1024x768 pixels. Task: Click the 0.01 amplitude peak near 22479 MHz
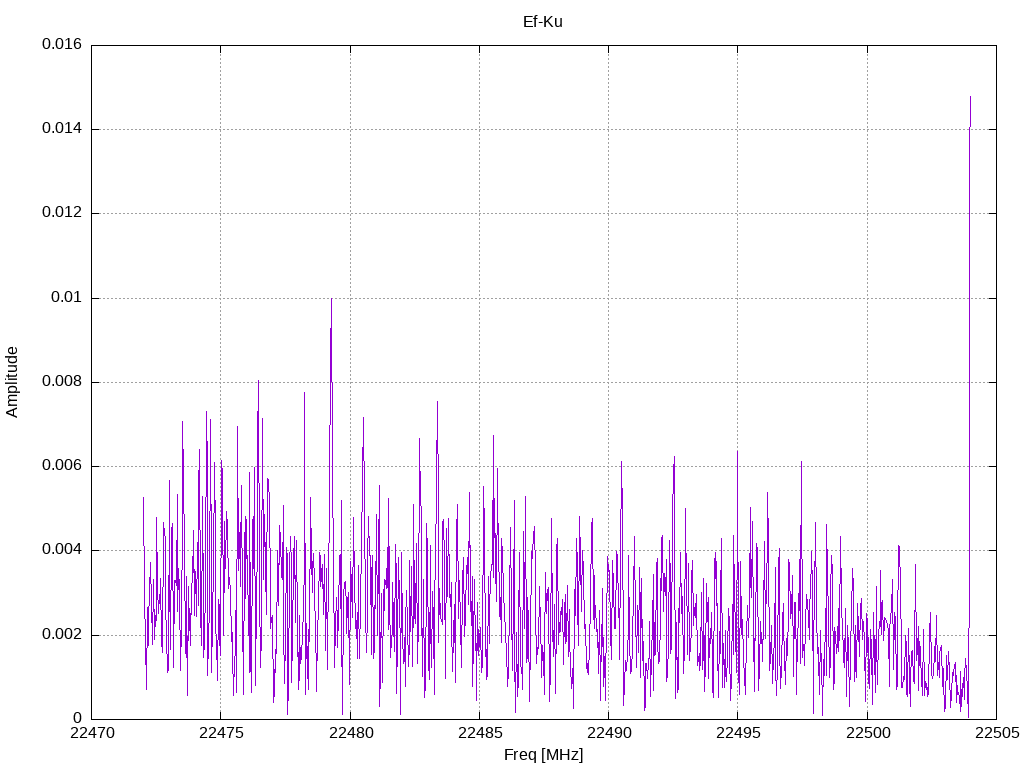tap(331, 300)
